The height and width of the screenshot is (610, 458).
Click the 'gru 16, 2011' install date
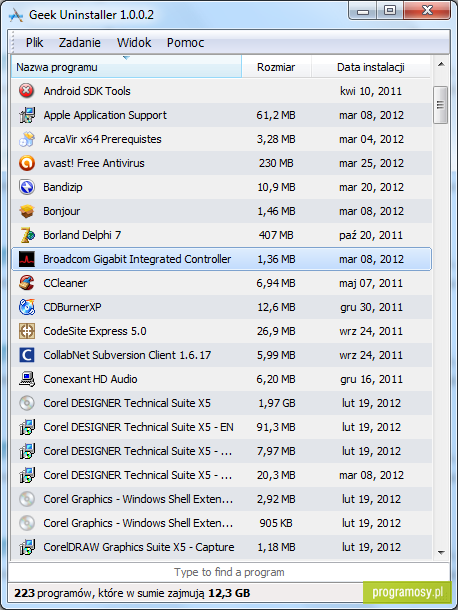point(371,379)
